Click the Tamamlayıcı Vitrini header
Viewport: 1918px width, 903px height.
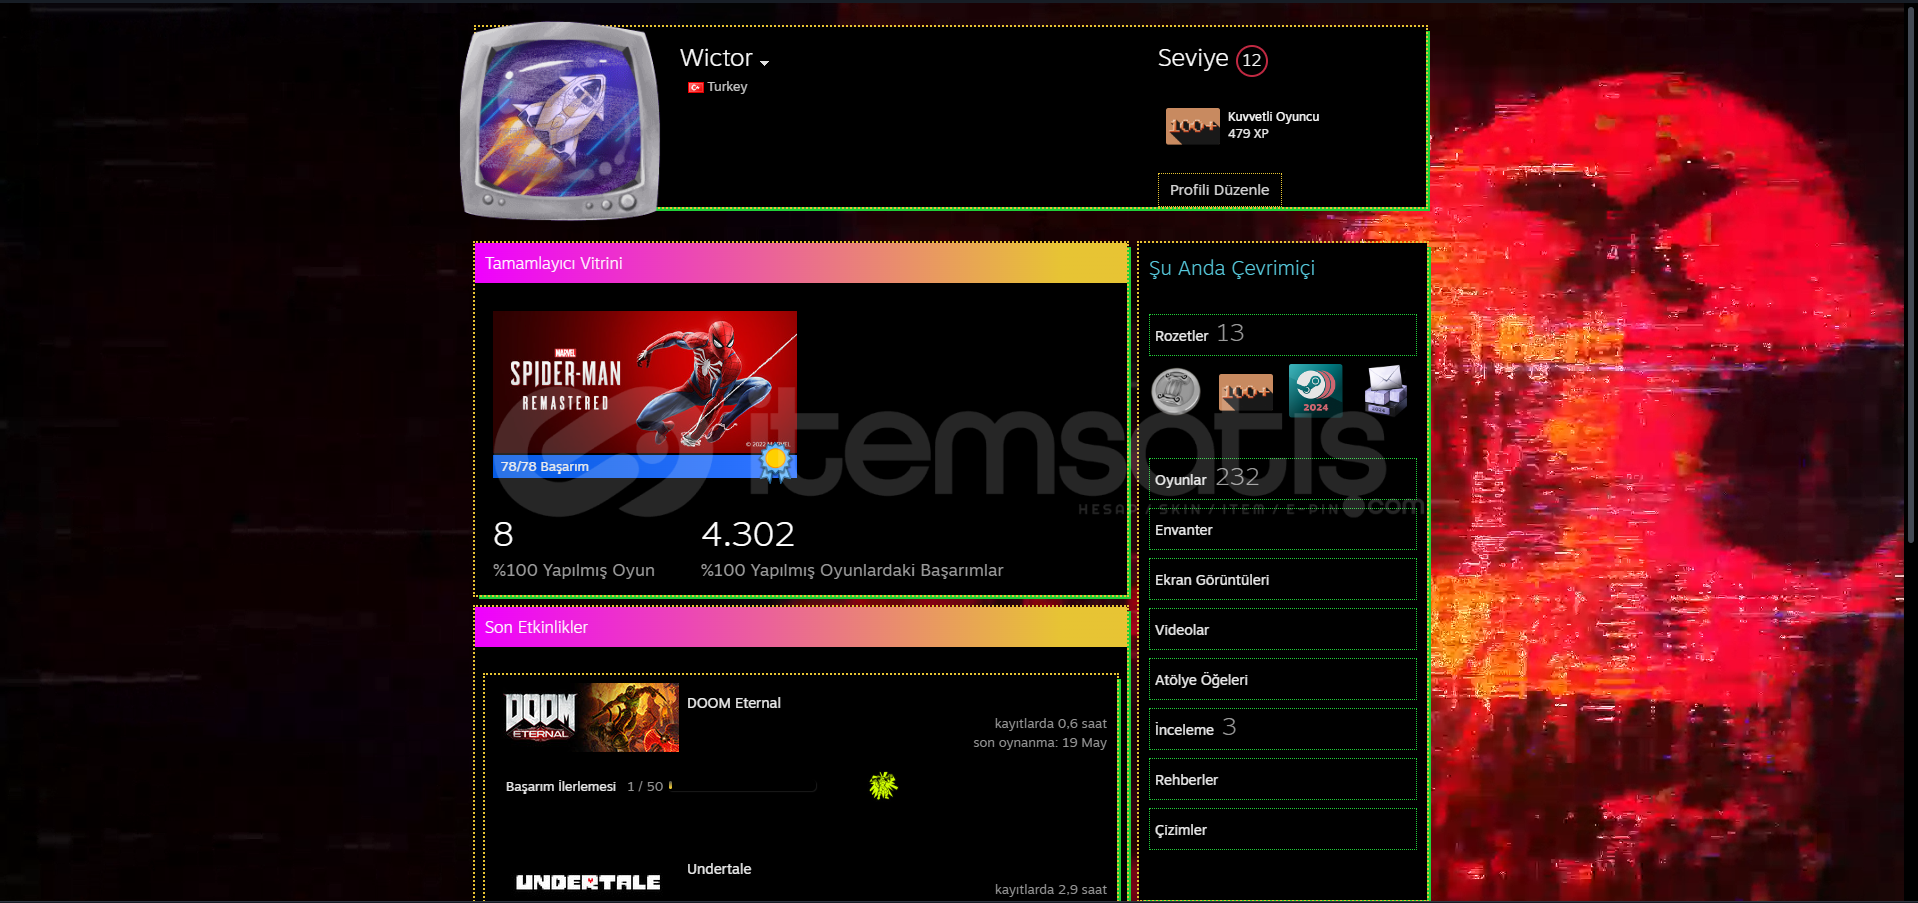point(801,263)
